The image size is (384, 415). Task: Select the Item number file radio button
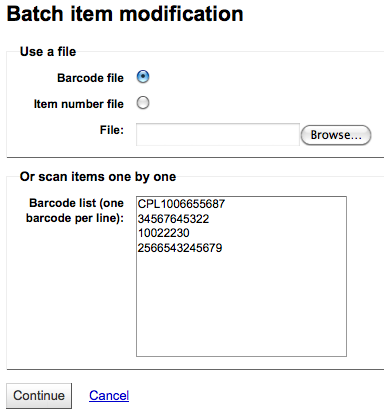[x=143, y=103]
